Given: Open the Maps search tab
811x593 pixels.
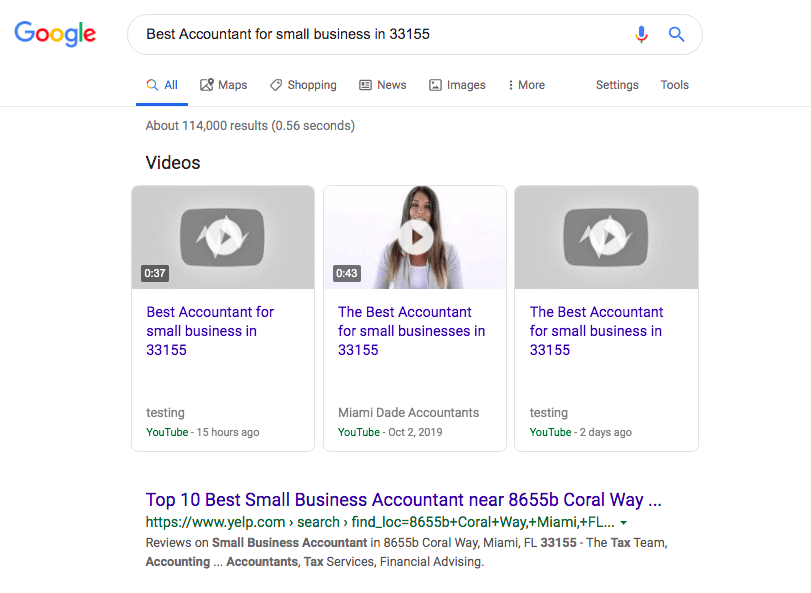Looking at the screenshot, I should (x=224, y=85).
